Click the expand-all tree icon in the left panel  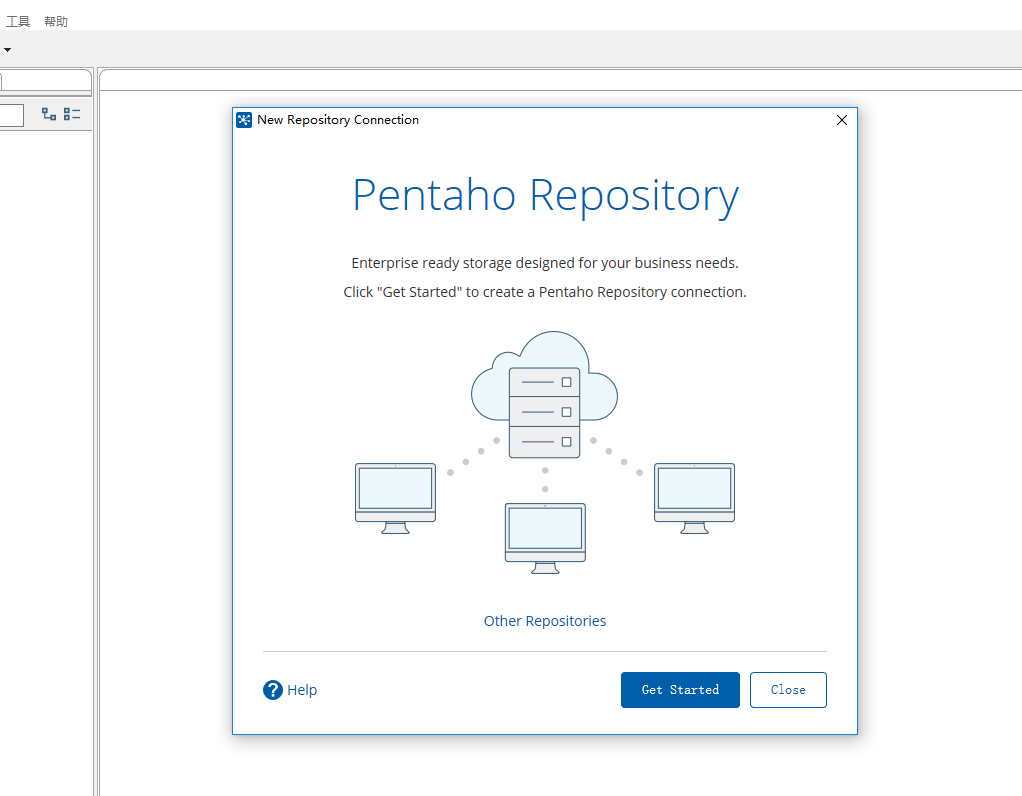click(x=49, y=114)
